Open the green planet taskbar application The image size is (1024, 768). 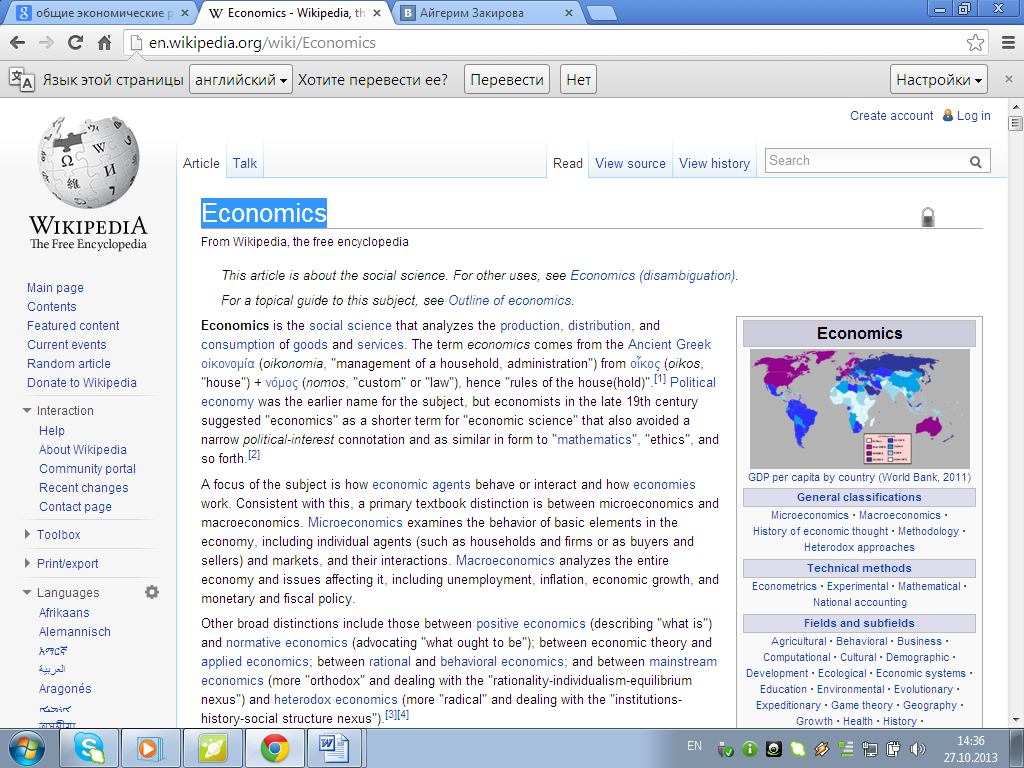click(213, 748)
